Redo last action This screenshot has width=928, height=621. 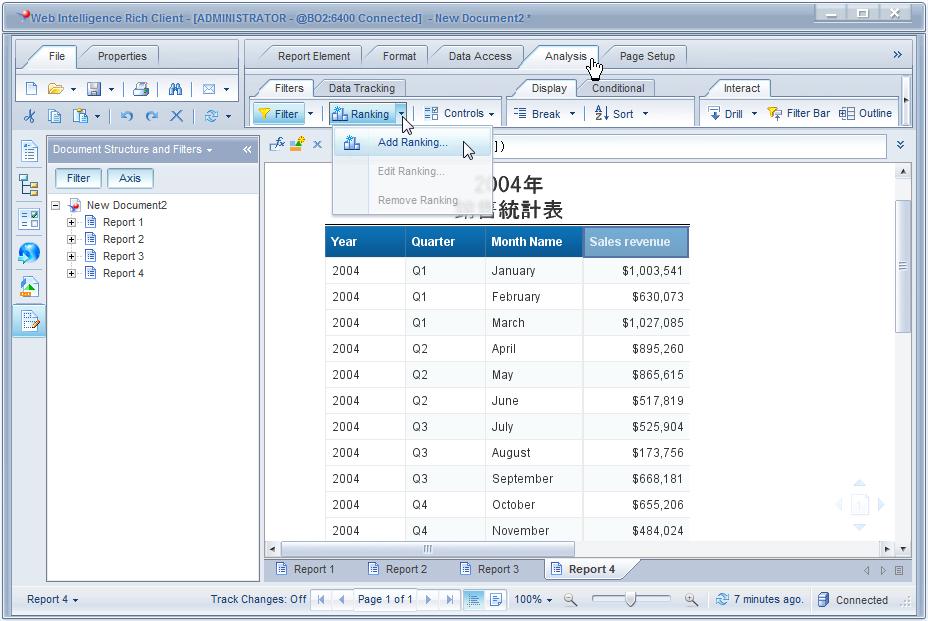click(x=152, y=115)
